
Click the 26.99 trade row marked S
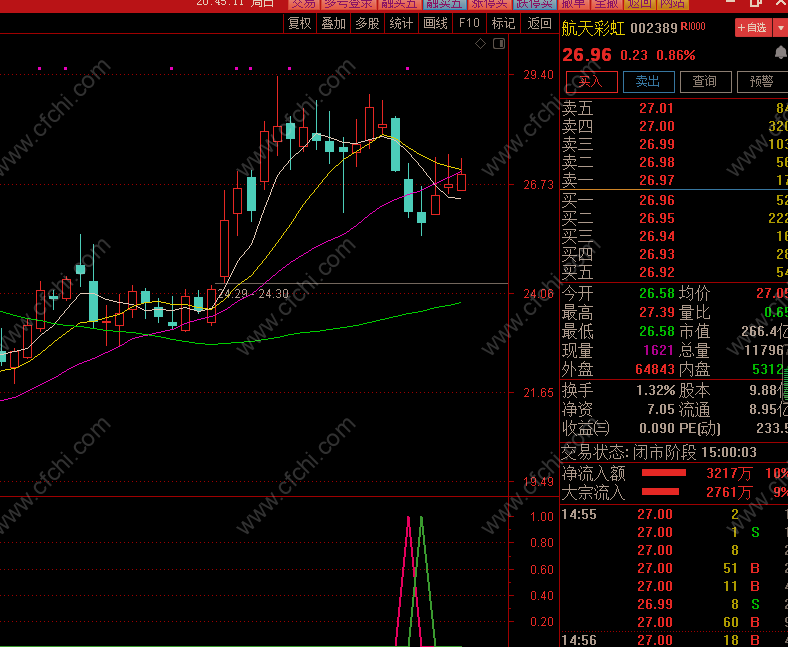[674, 605]
